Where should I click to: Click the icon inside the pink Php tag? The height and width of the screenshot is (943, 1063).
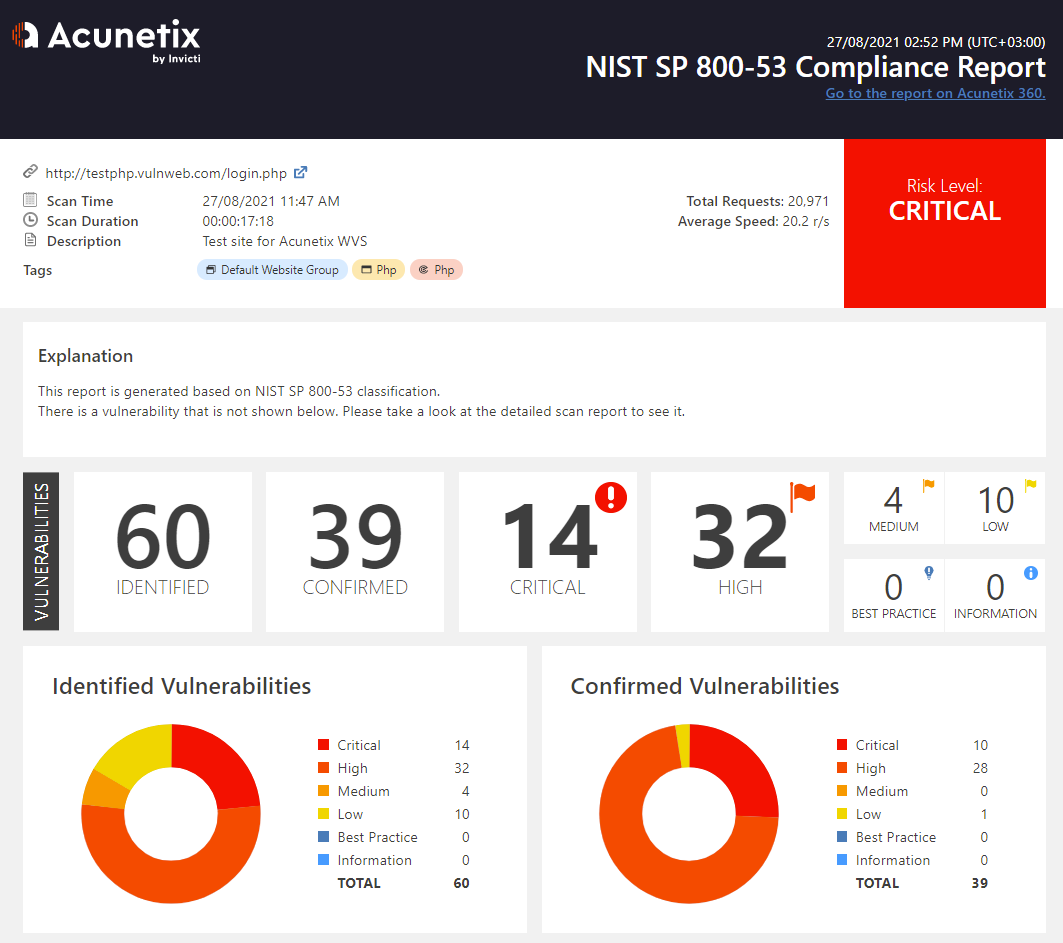coord(423,270)
